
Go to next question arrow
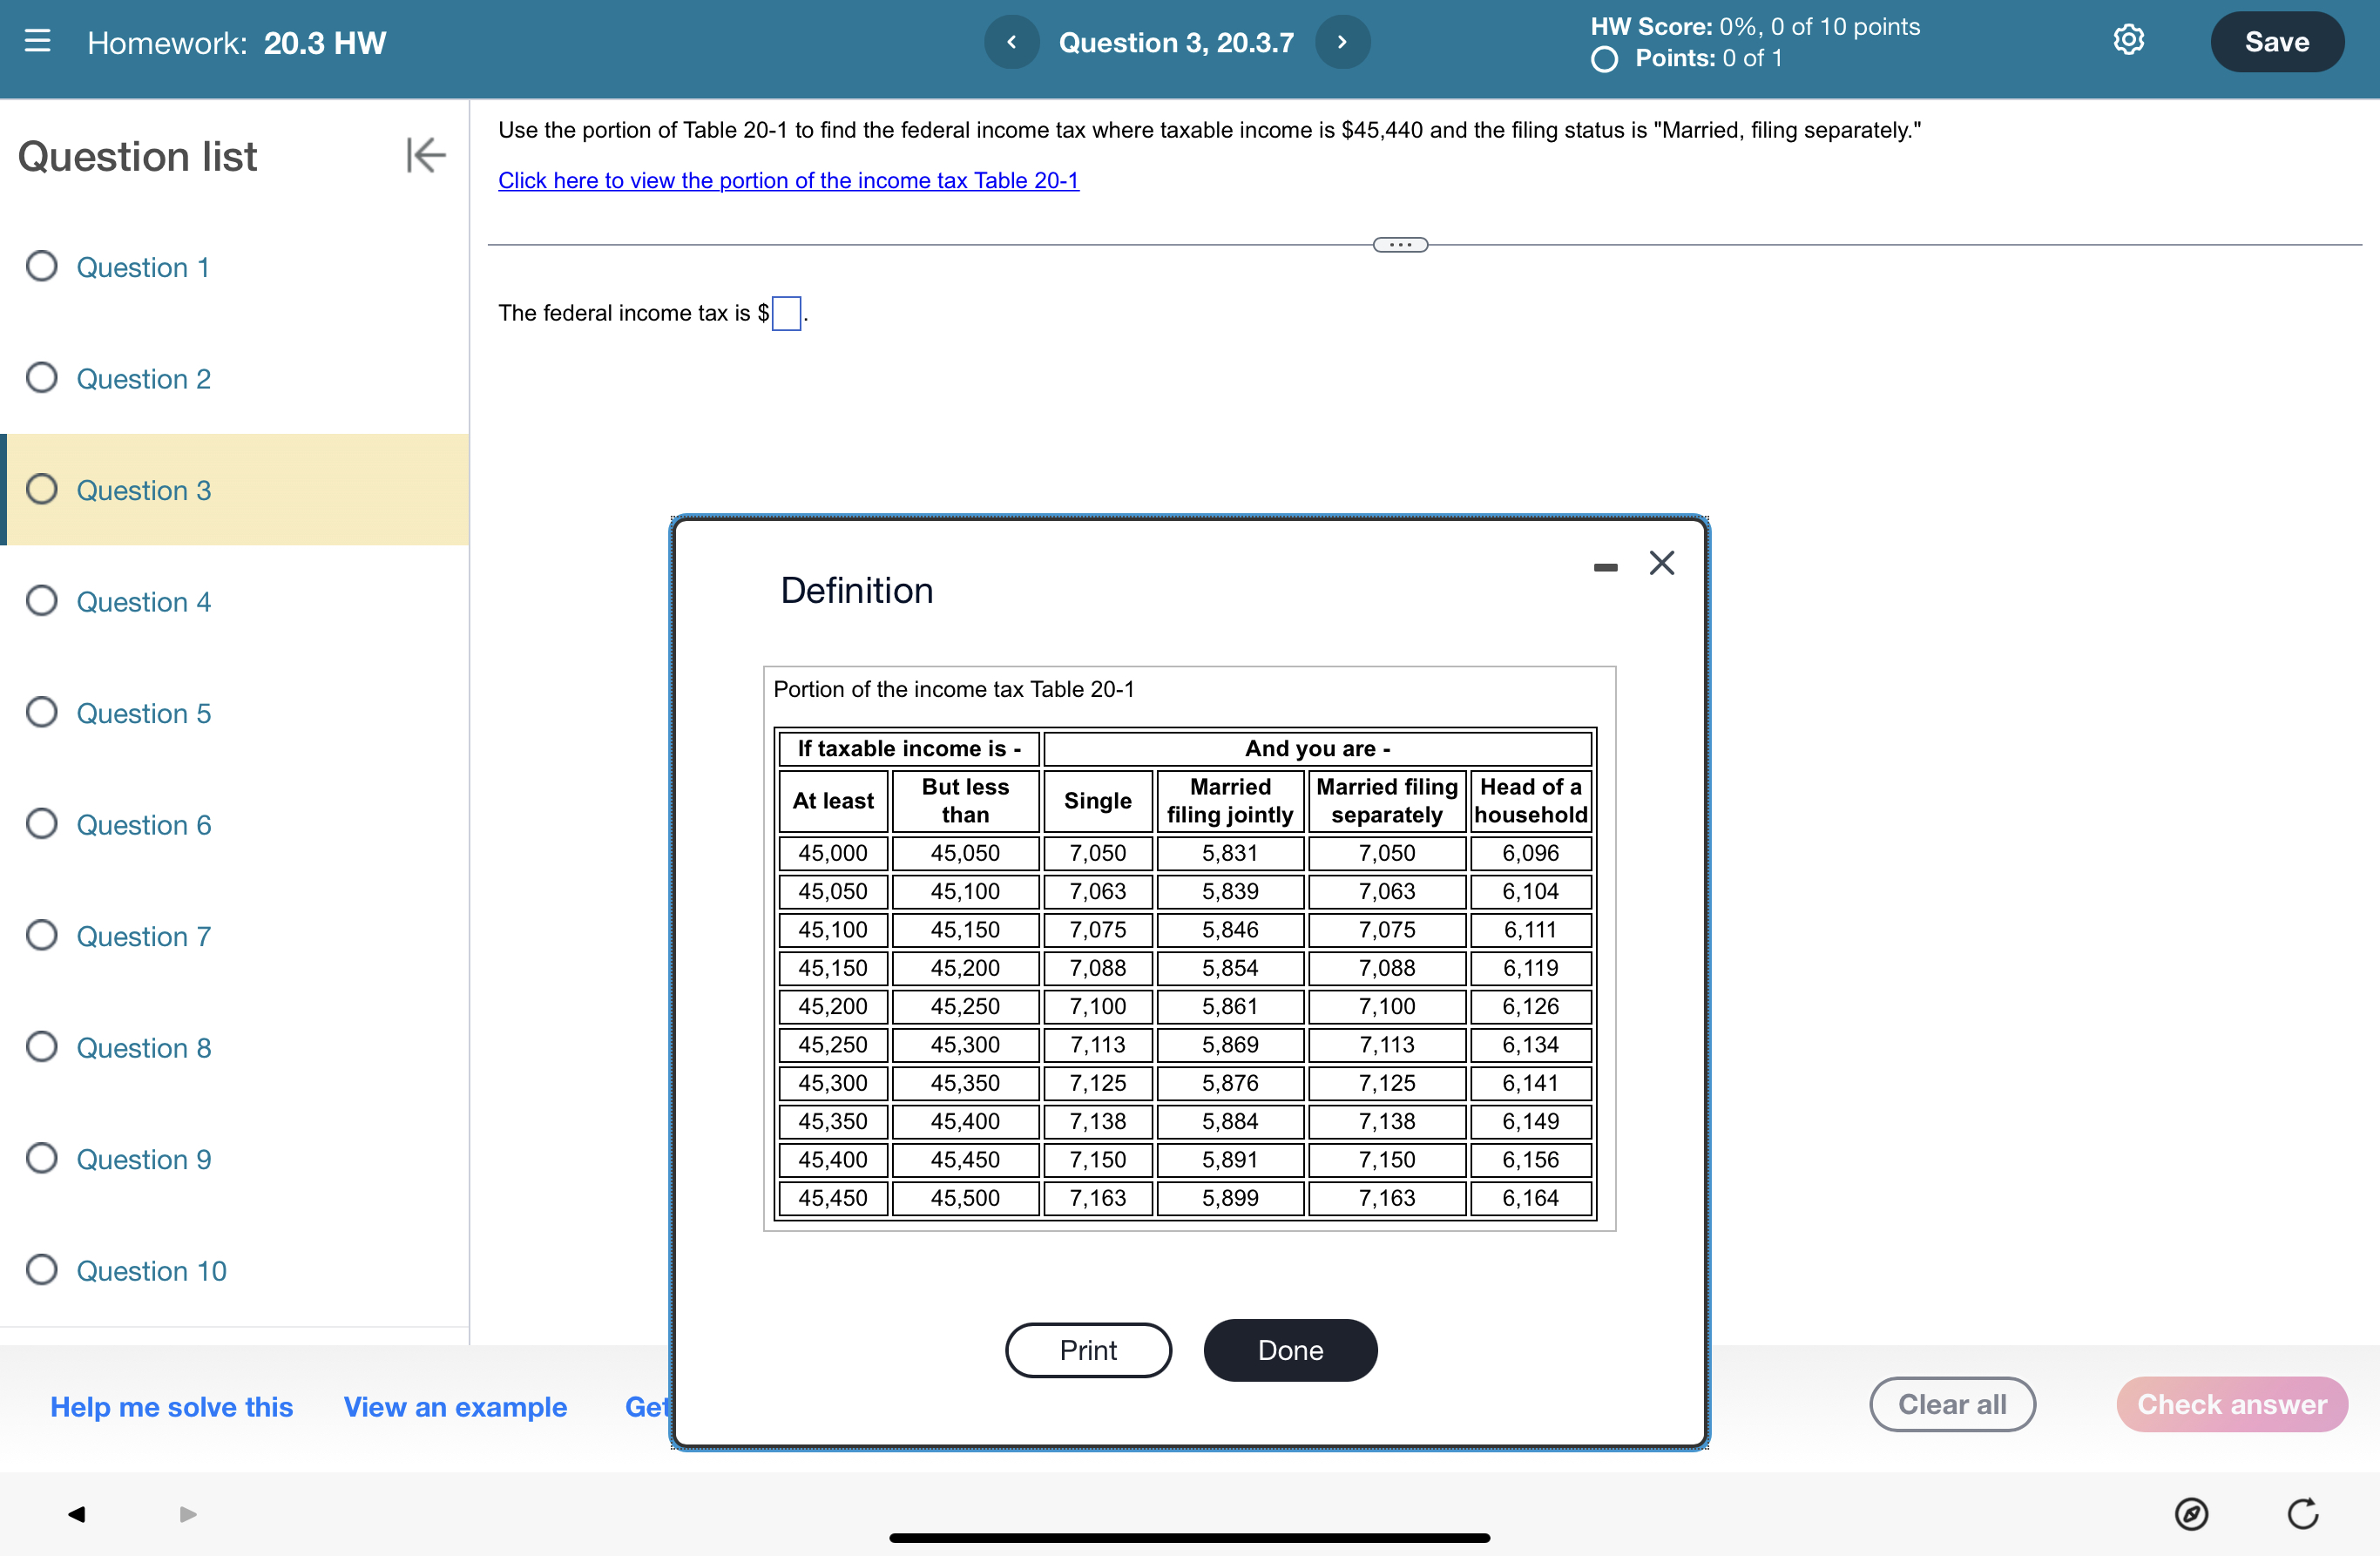point(1342,42)
